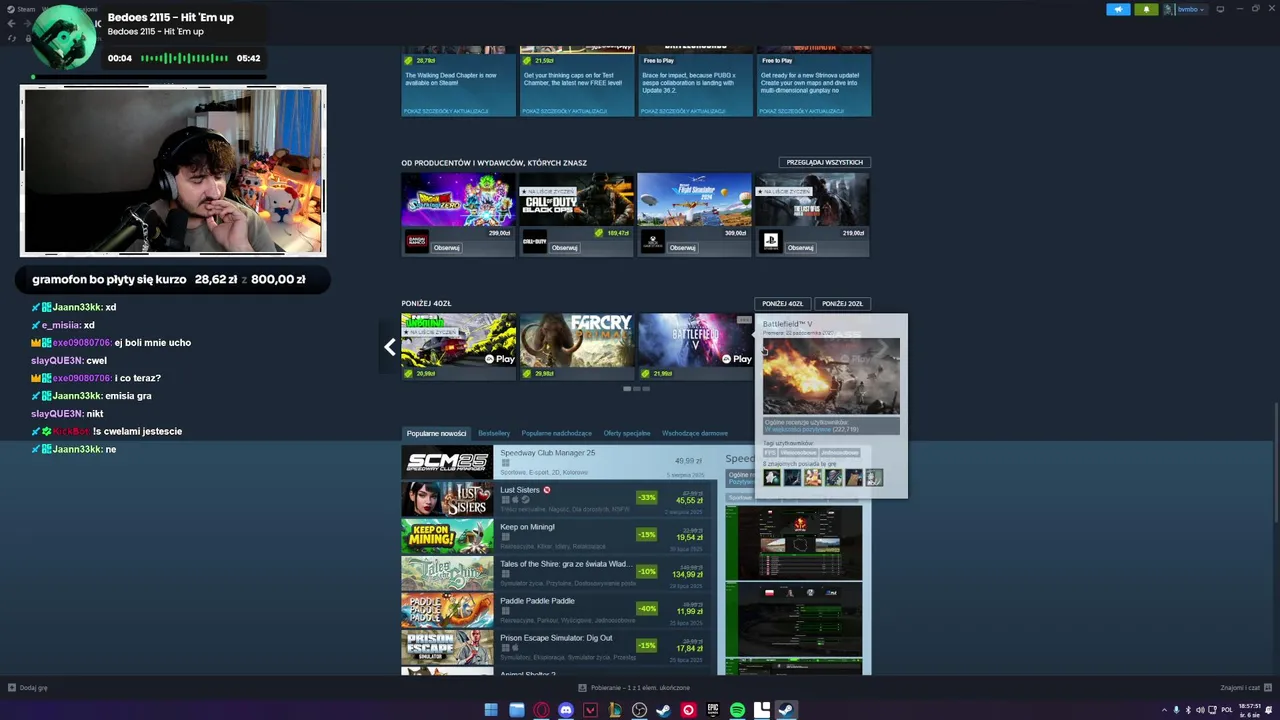
Task: Open Paddle Paddle Paddle list entry
Action: 559,609
